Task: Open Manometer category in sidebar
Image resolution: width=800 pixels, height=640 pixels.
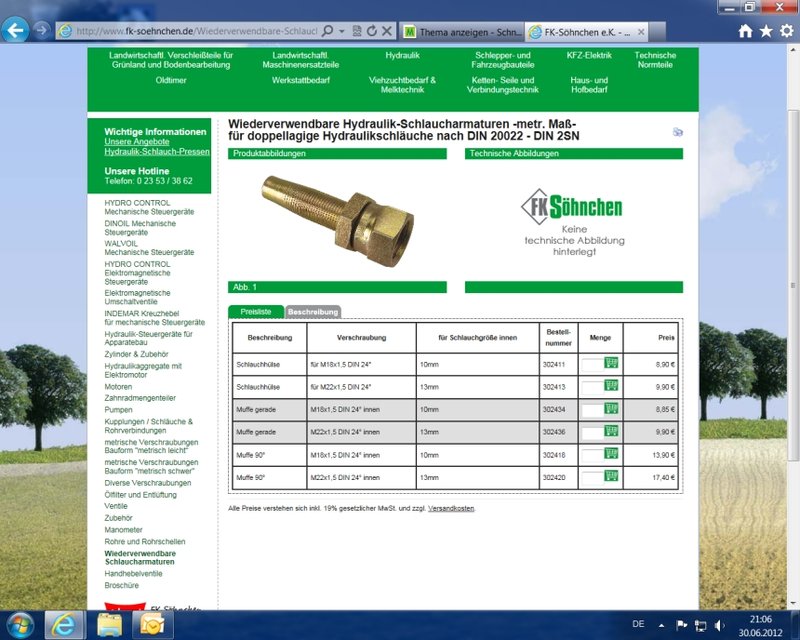Action: 124,530
